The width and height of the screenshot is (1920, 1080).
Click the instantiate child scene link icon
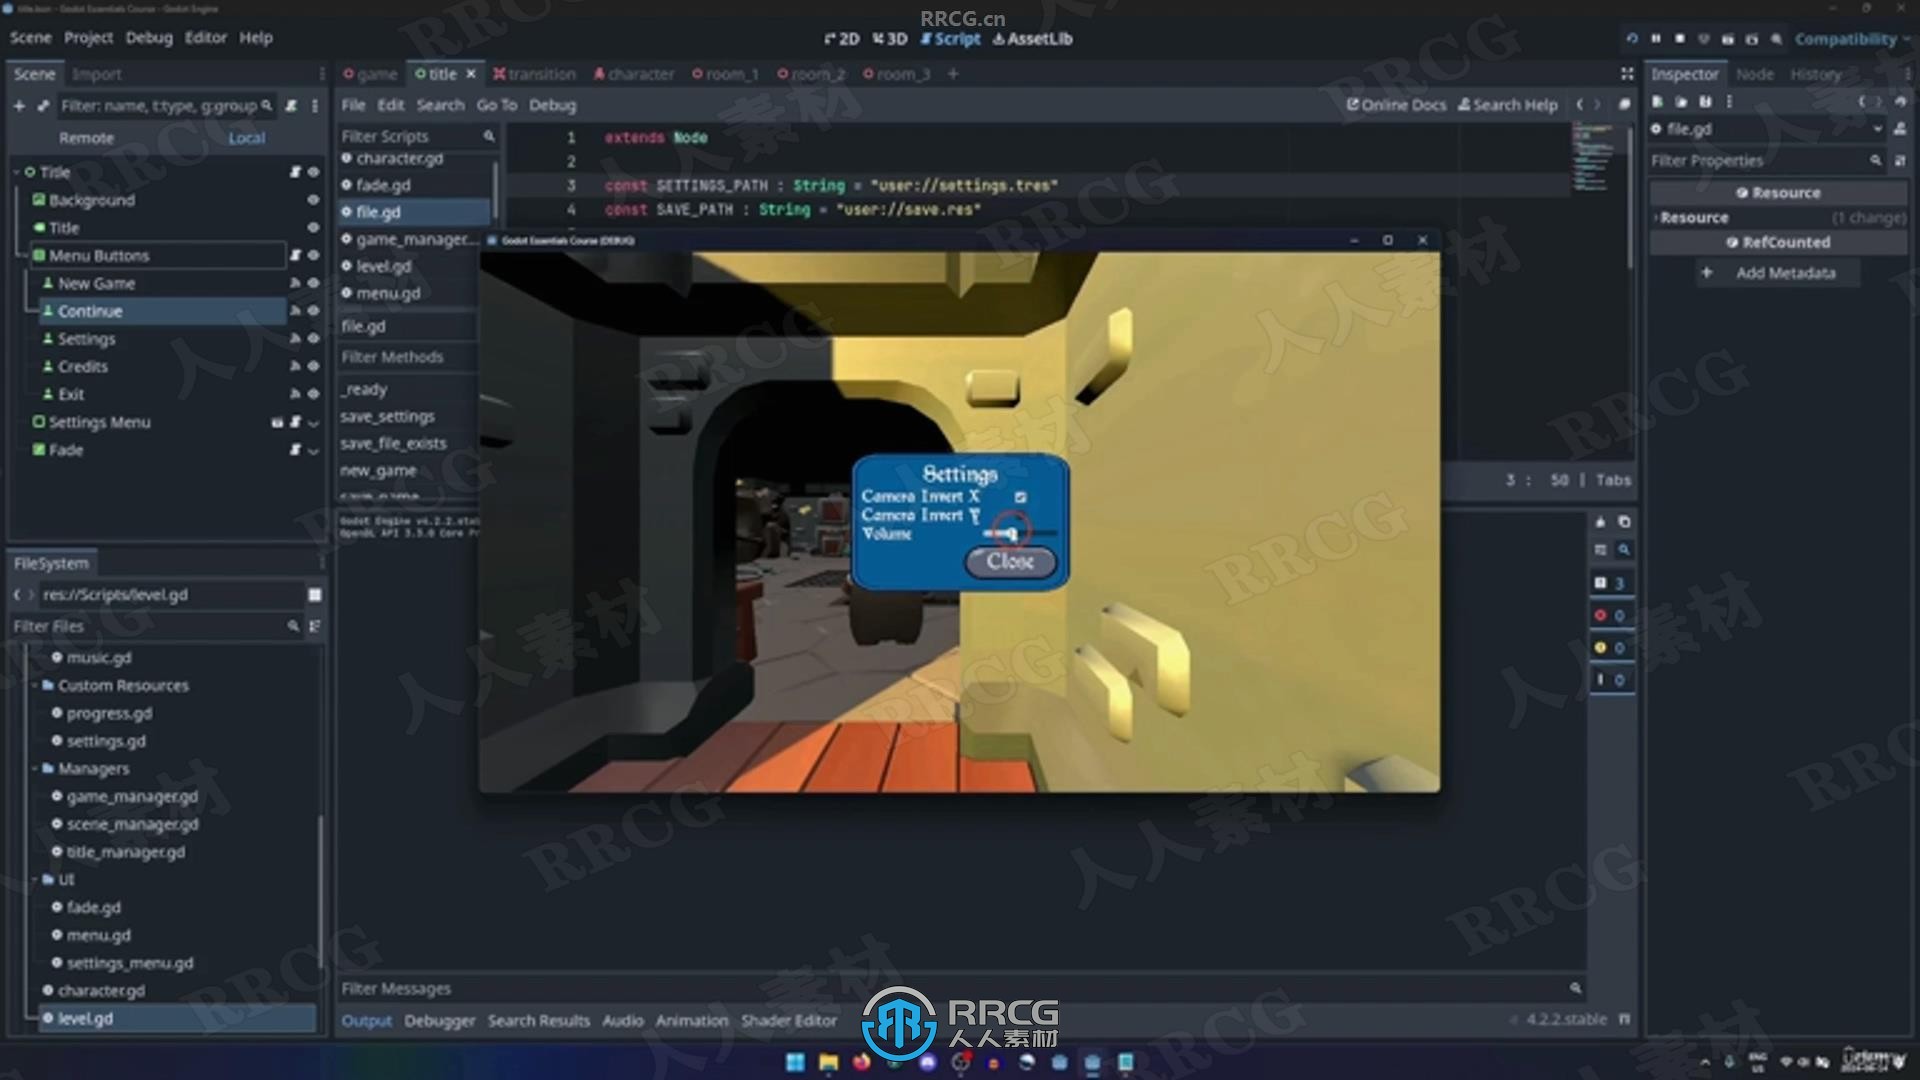coord(43,105)
